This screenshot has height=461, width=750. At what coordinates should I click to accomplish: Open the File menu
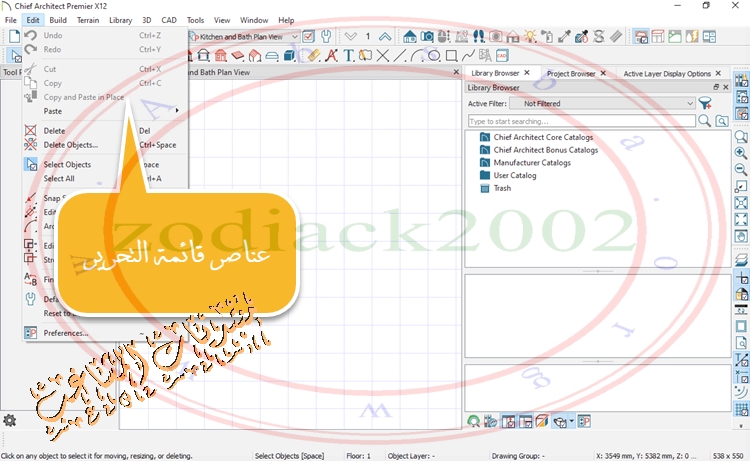pos(11,20)
